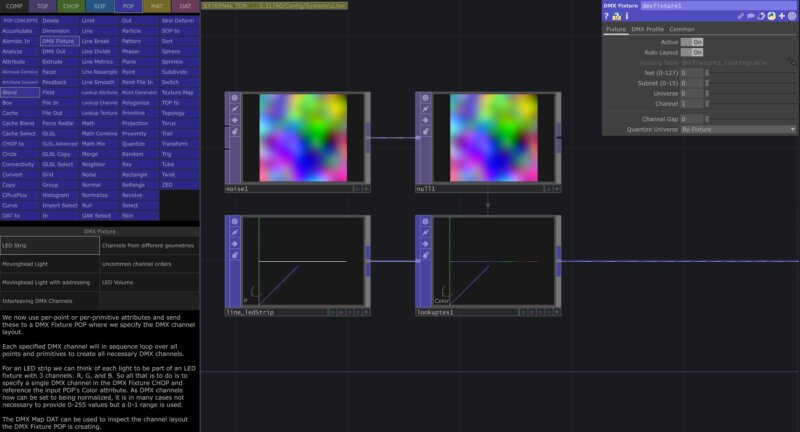
Task: Select the CHOP operator family tab
Action: pos(71,6)
